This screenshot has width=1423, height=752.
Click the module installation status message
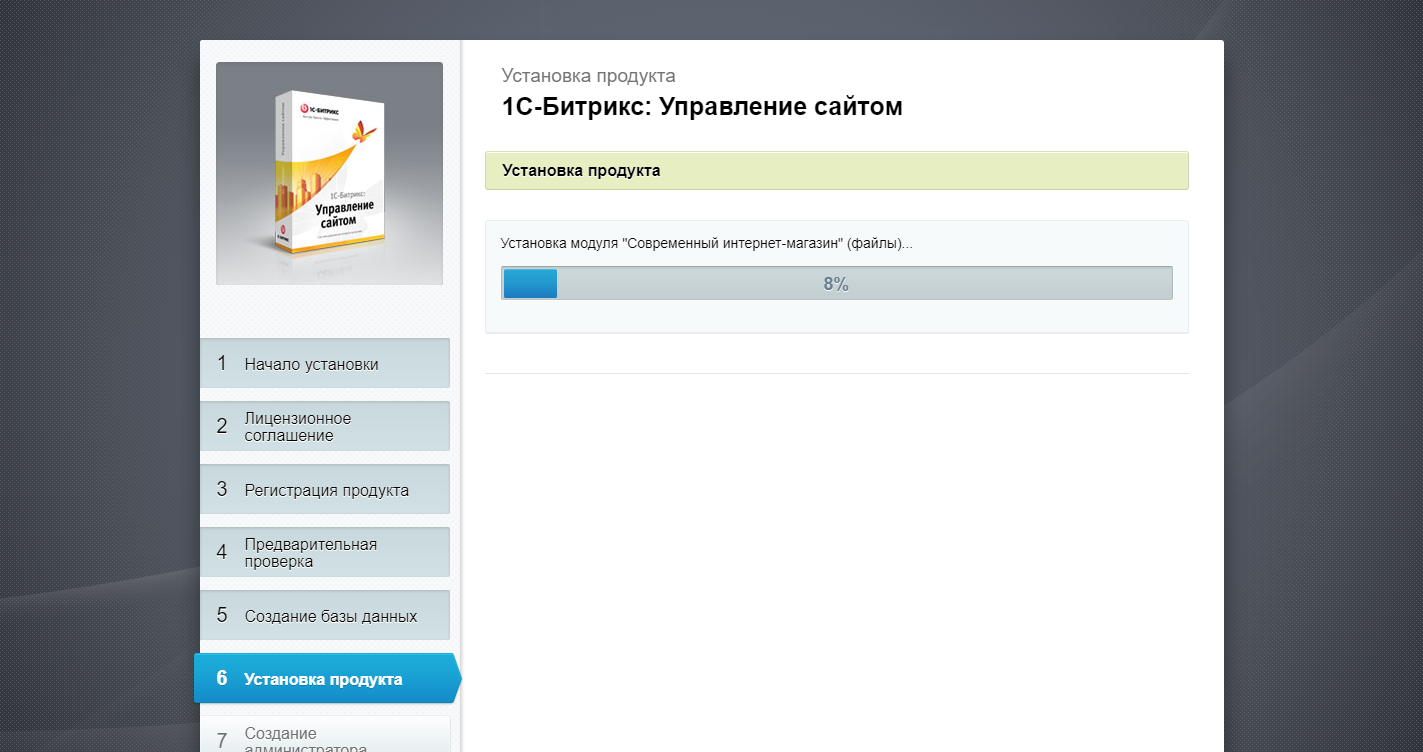click(706, 243)
